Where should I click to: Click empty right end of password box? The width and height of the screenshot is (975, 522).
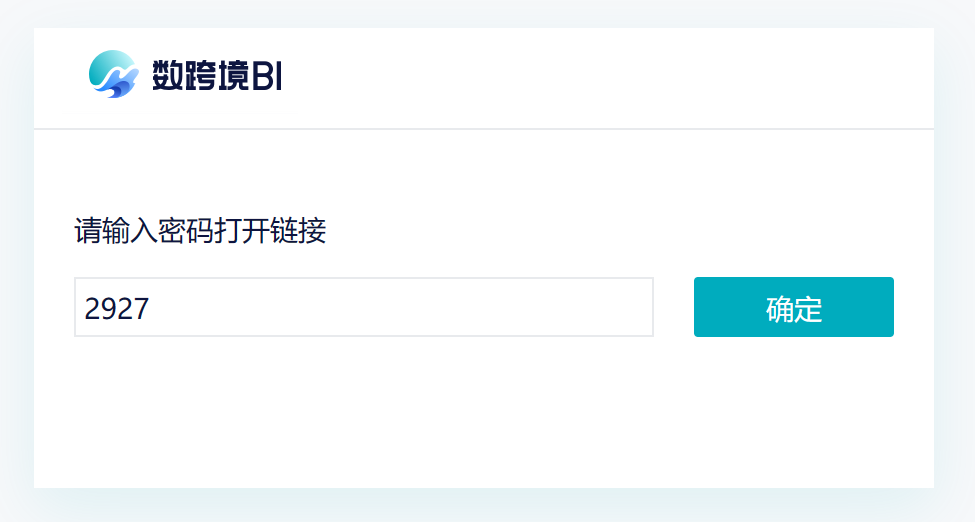tap(600, 307)
